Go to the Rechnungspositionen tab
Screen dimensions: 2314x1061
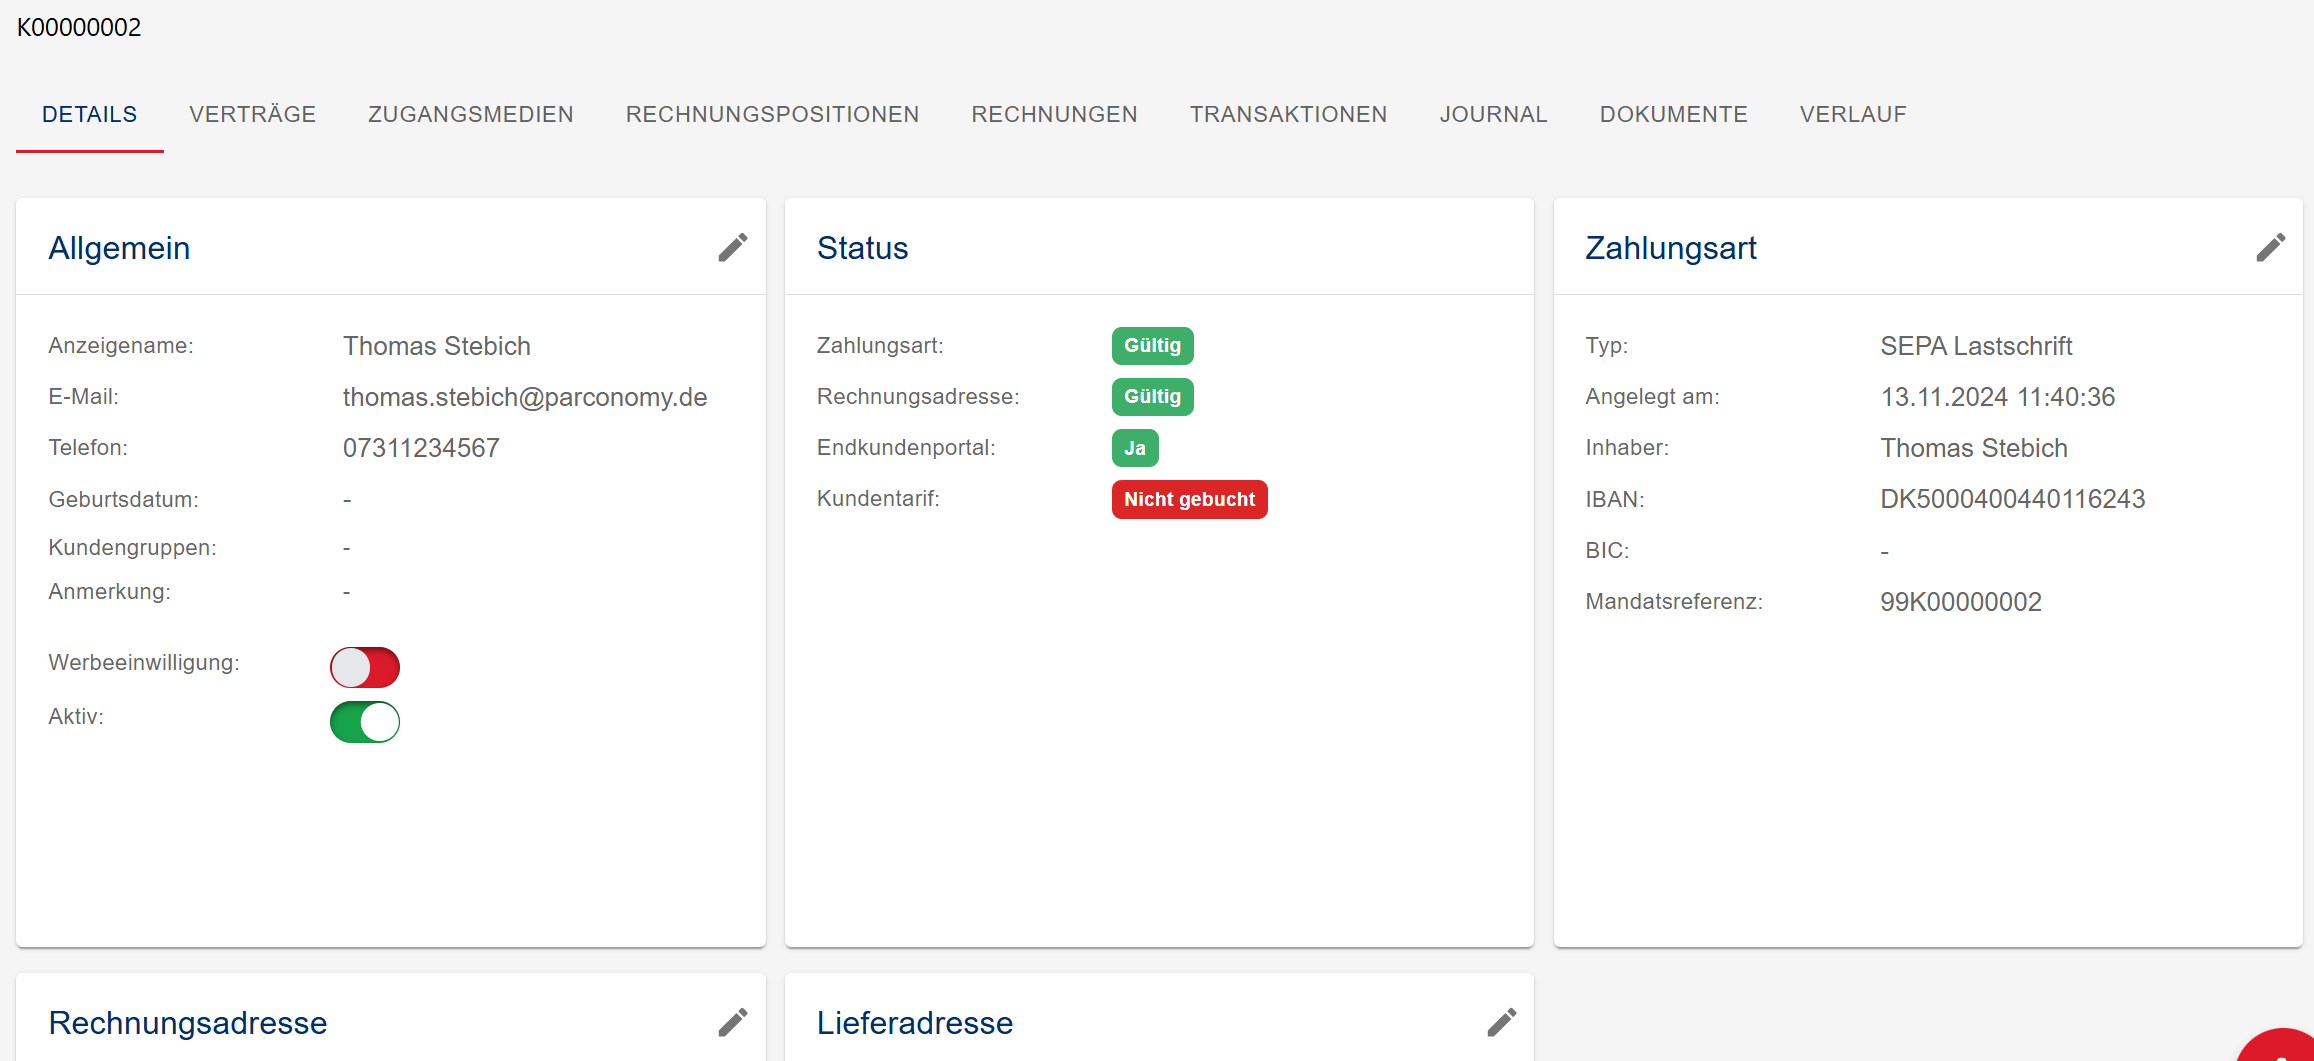772,115
